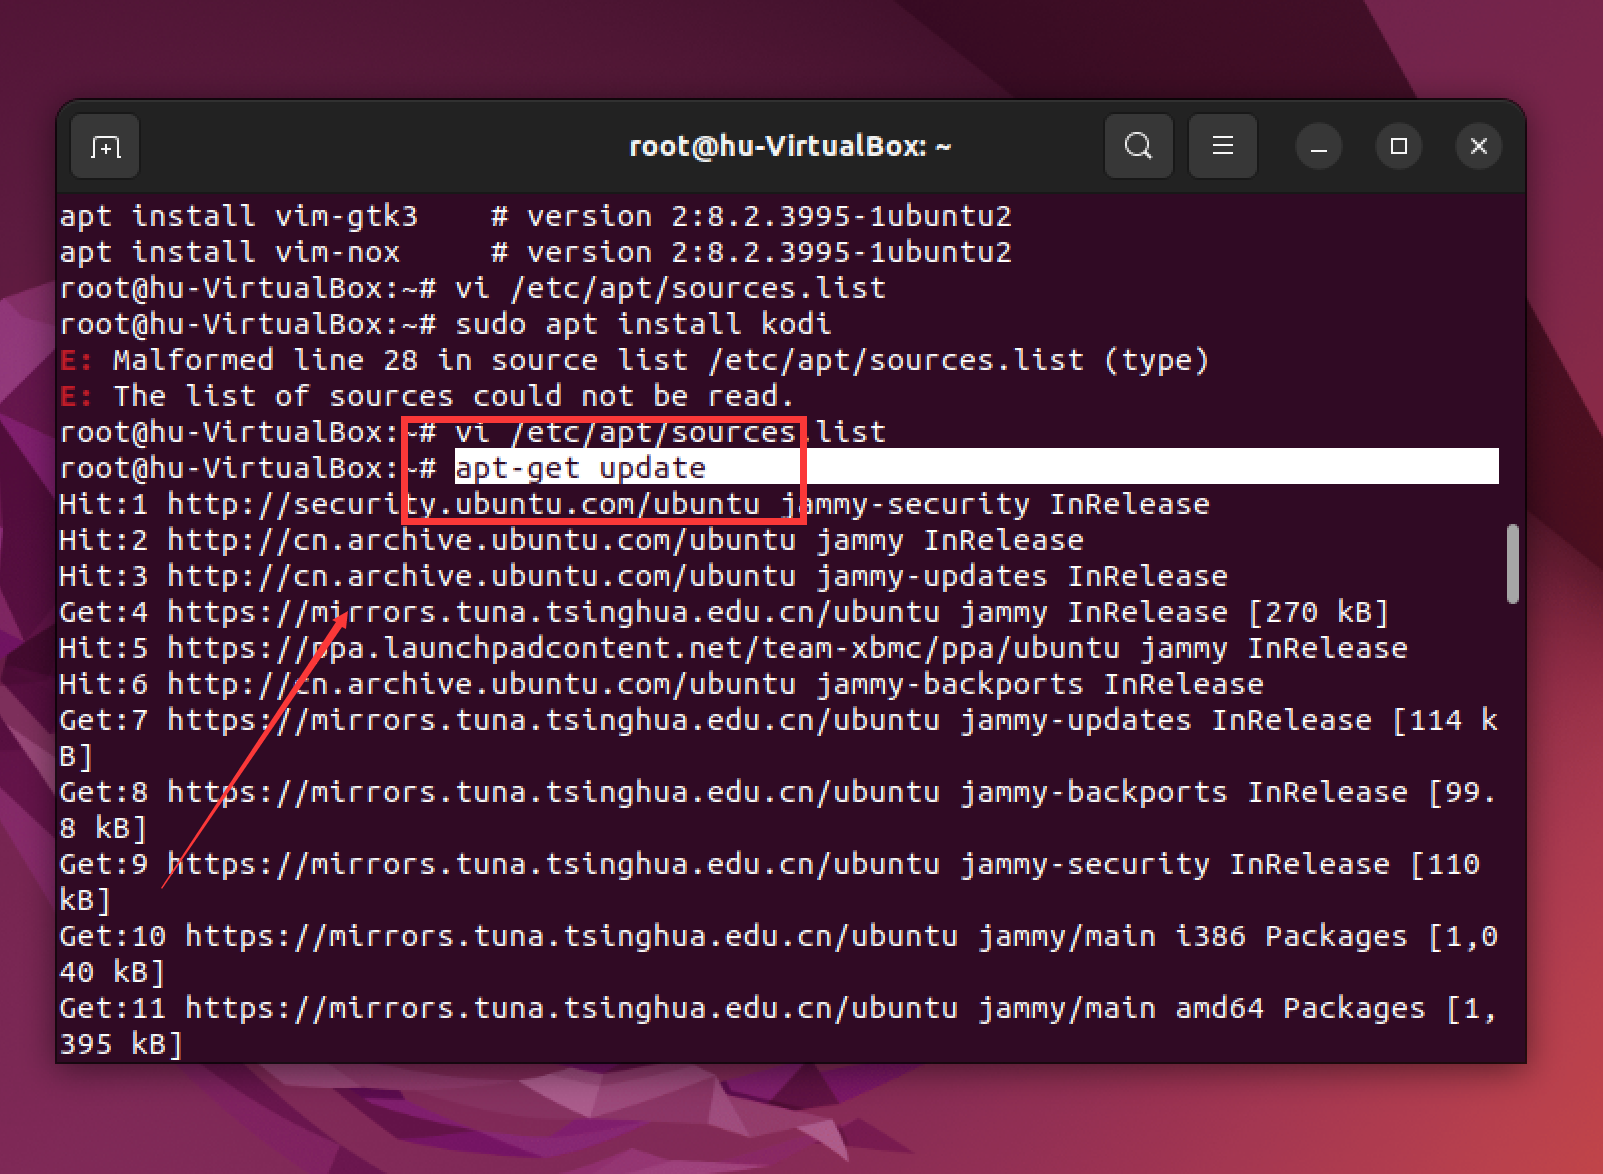The height and width of the screenshot is (1174, 1603).
Task: Click the Get:10 i386 Packages mirror URL
Action: tap(571, 936)
